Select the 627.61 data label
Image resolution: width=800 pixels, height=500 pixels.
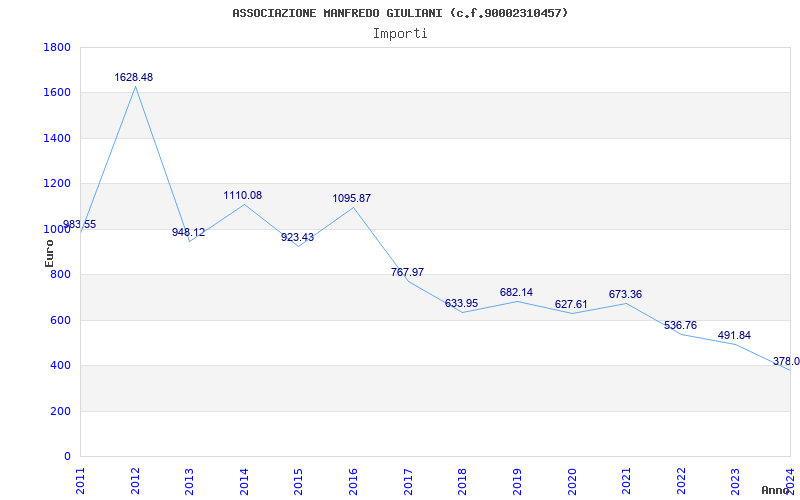point(571,305)
